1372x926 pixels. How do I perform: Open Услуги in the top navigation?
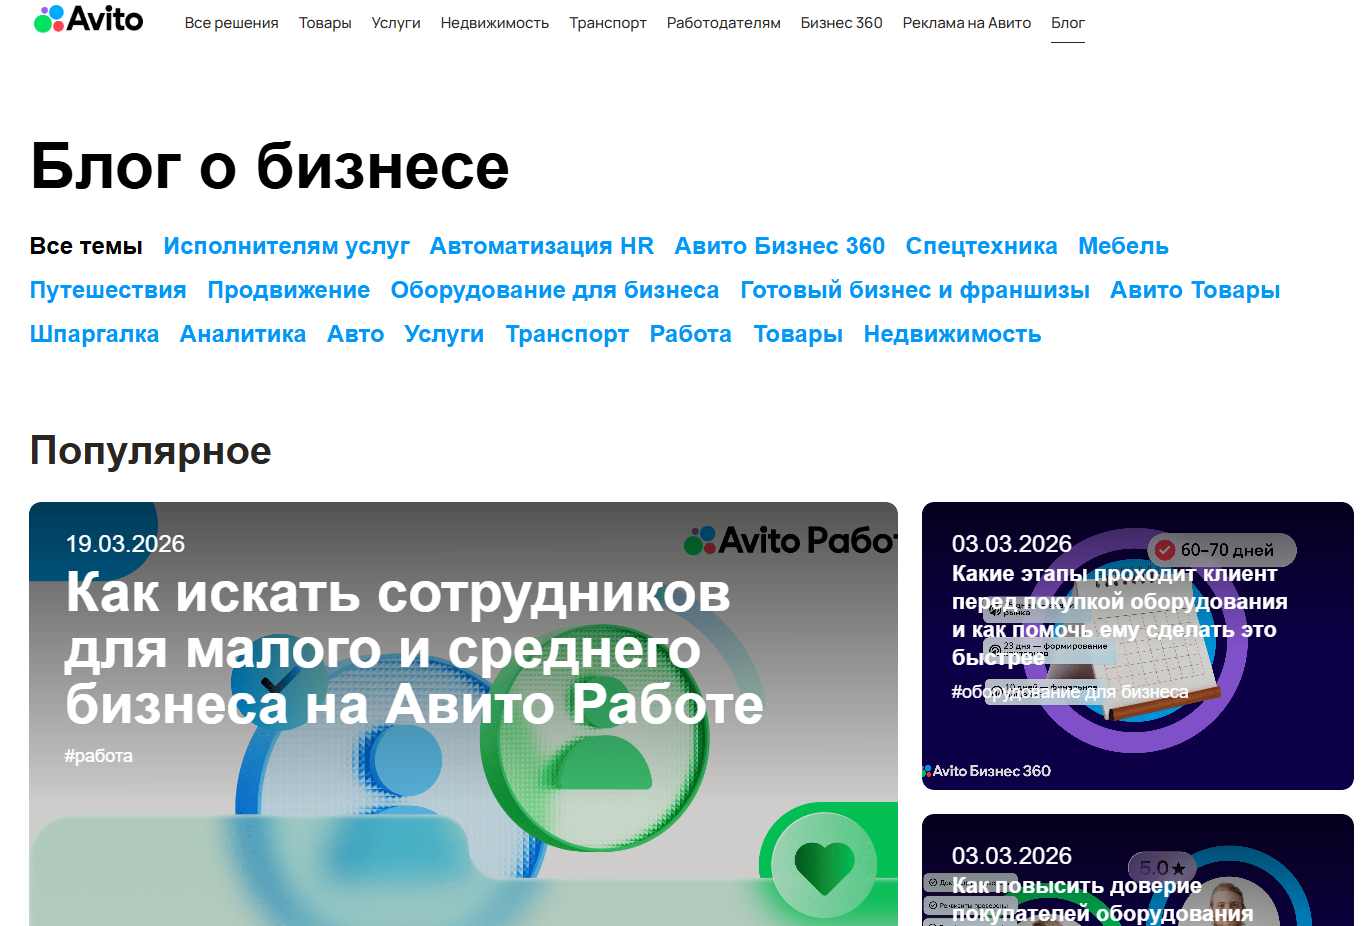pyautogui.click(x=396, y=23)
